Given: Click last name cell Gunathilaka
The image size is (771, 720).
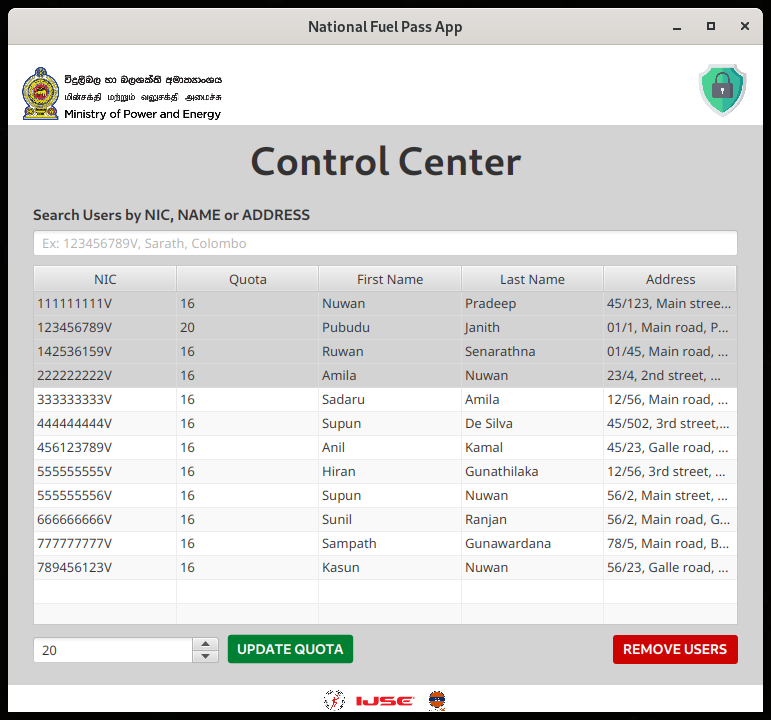Looking at the screenshot, I should (533, 472).
